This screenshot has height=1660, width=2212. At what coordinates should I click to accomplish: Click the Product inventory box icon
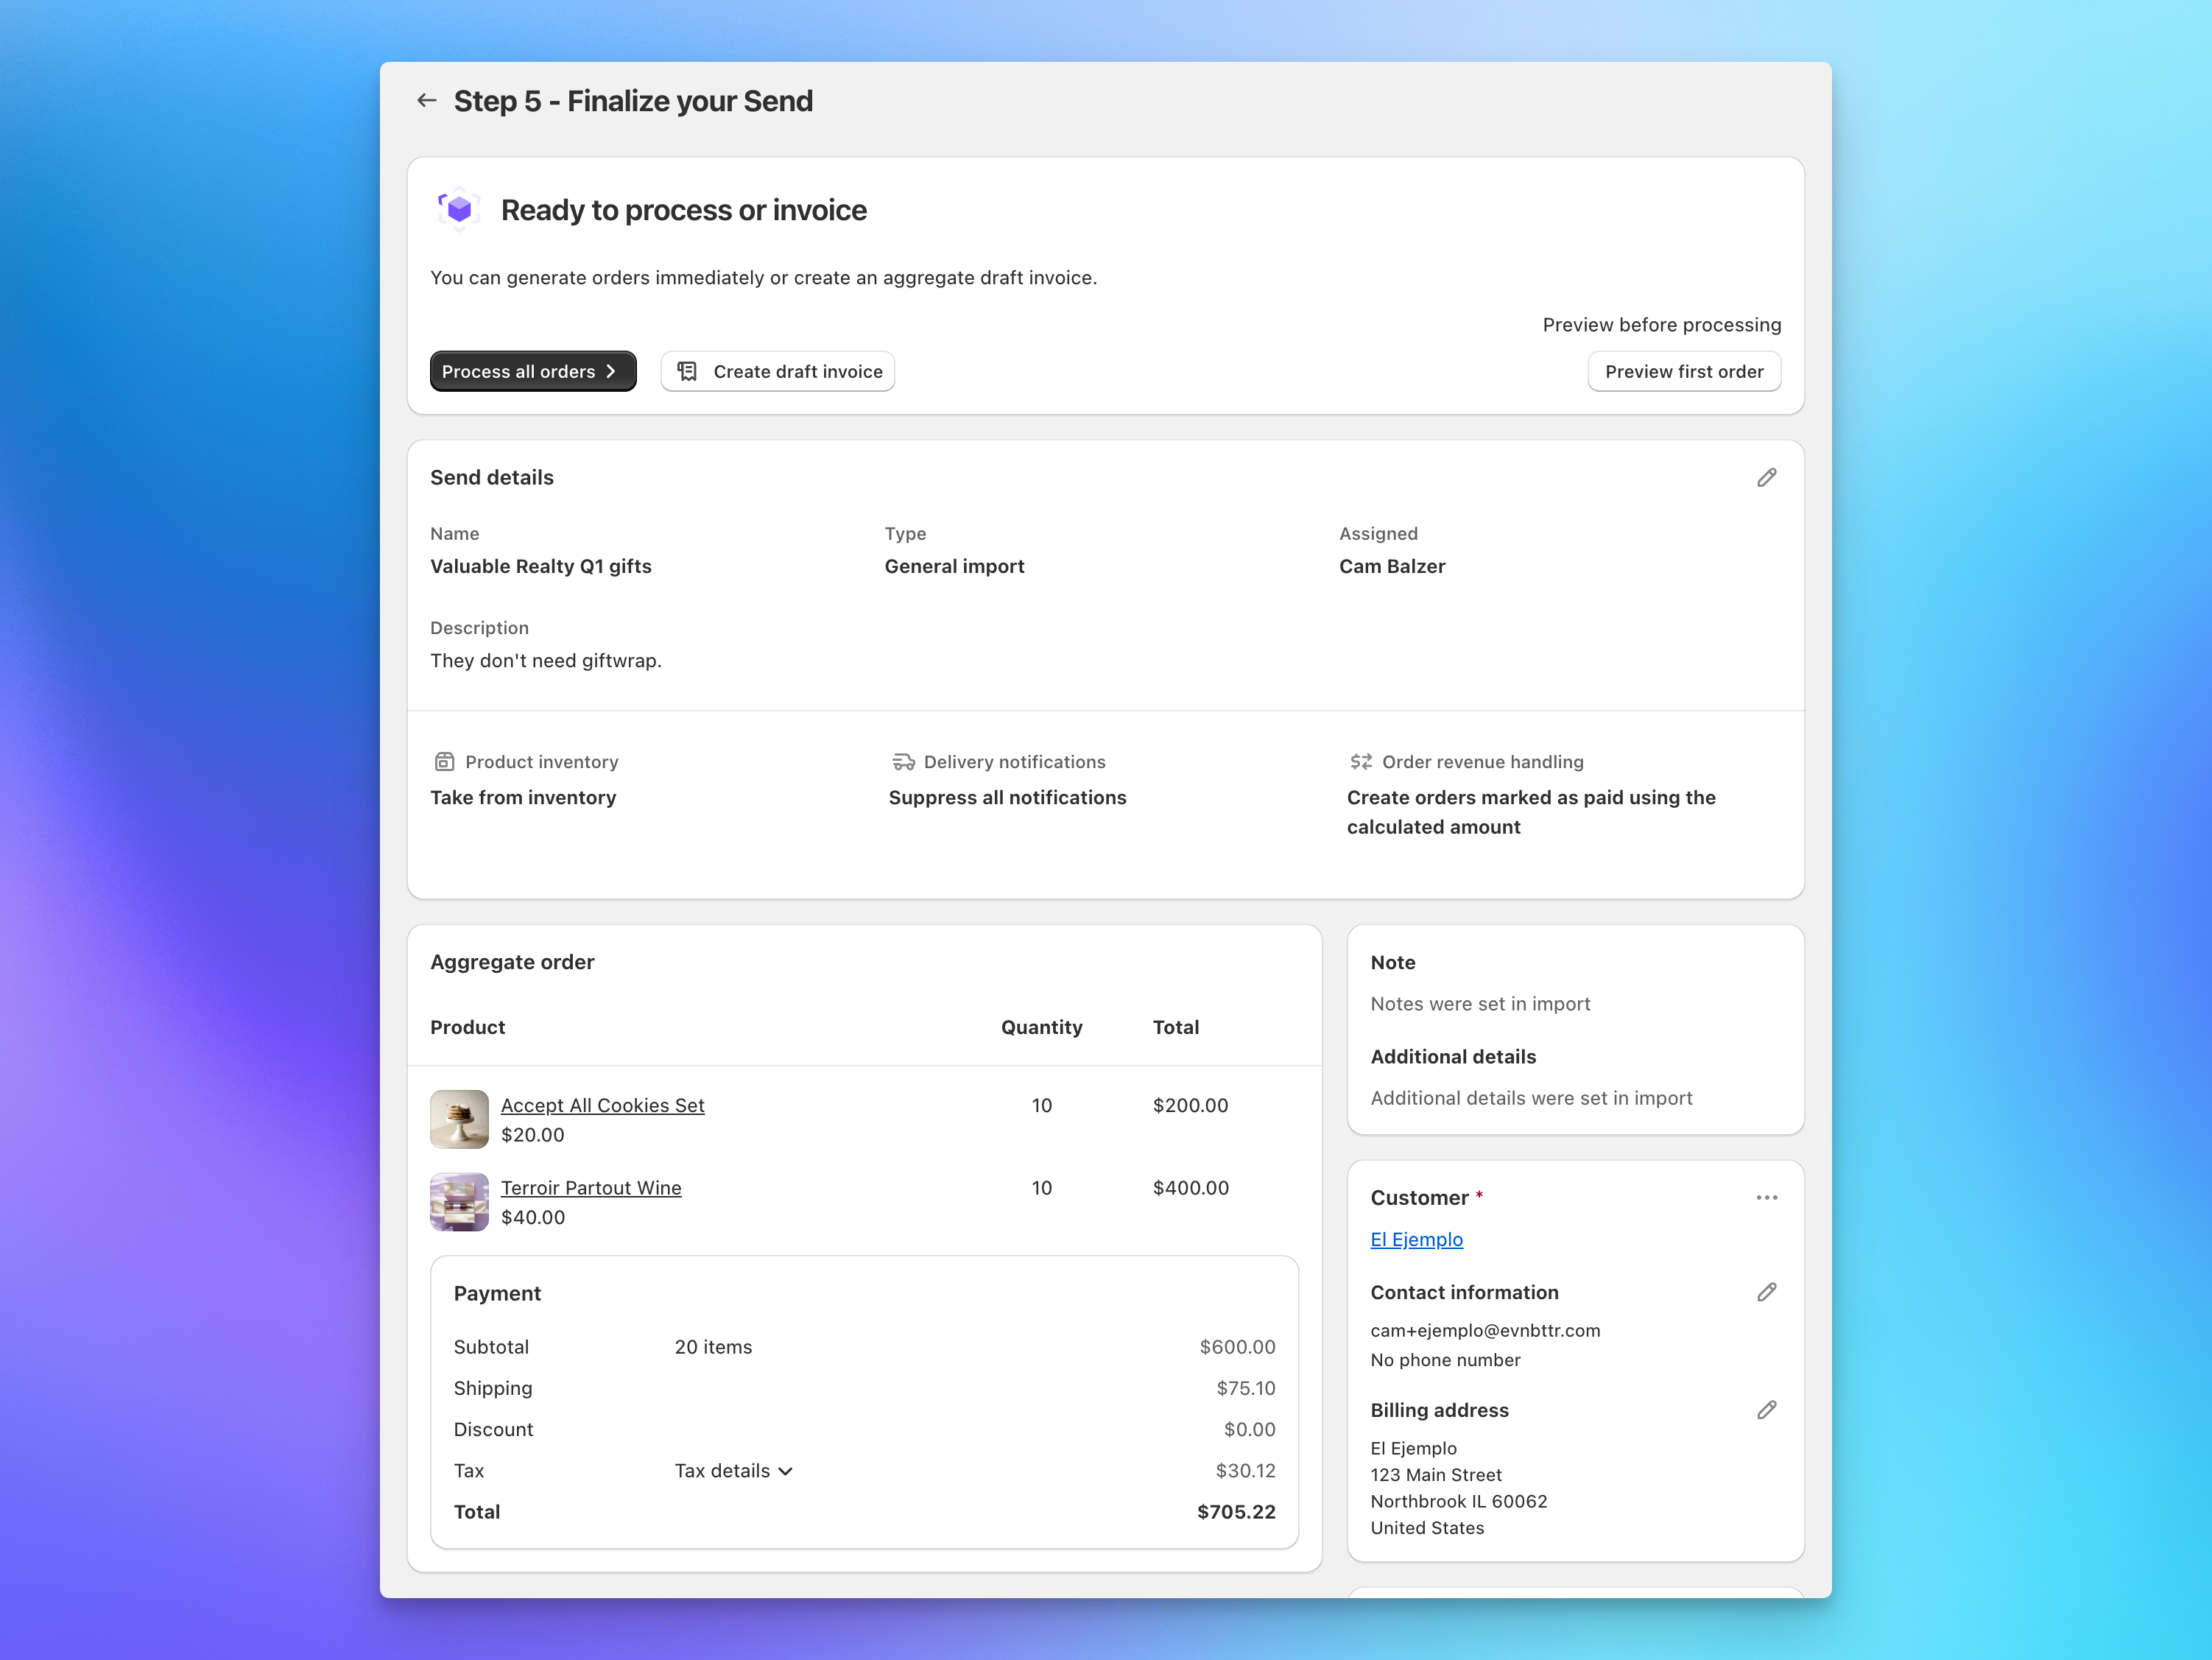click(x=444, y=761)
